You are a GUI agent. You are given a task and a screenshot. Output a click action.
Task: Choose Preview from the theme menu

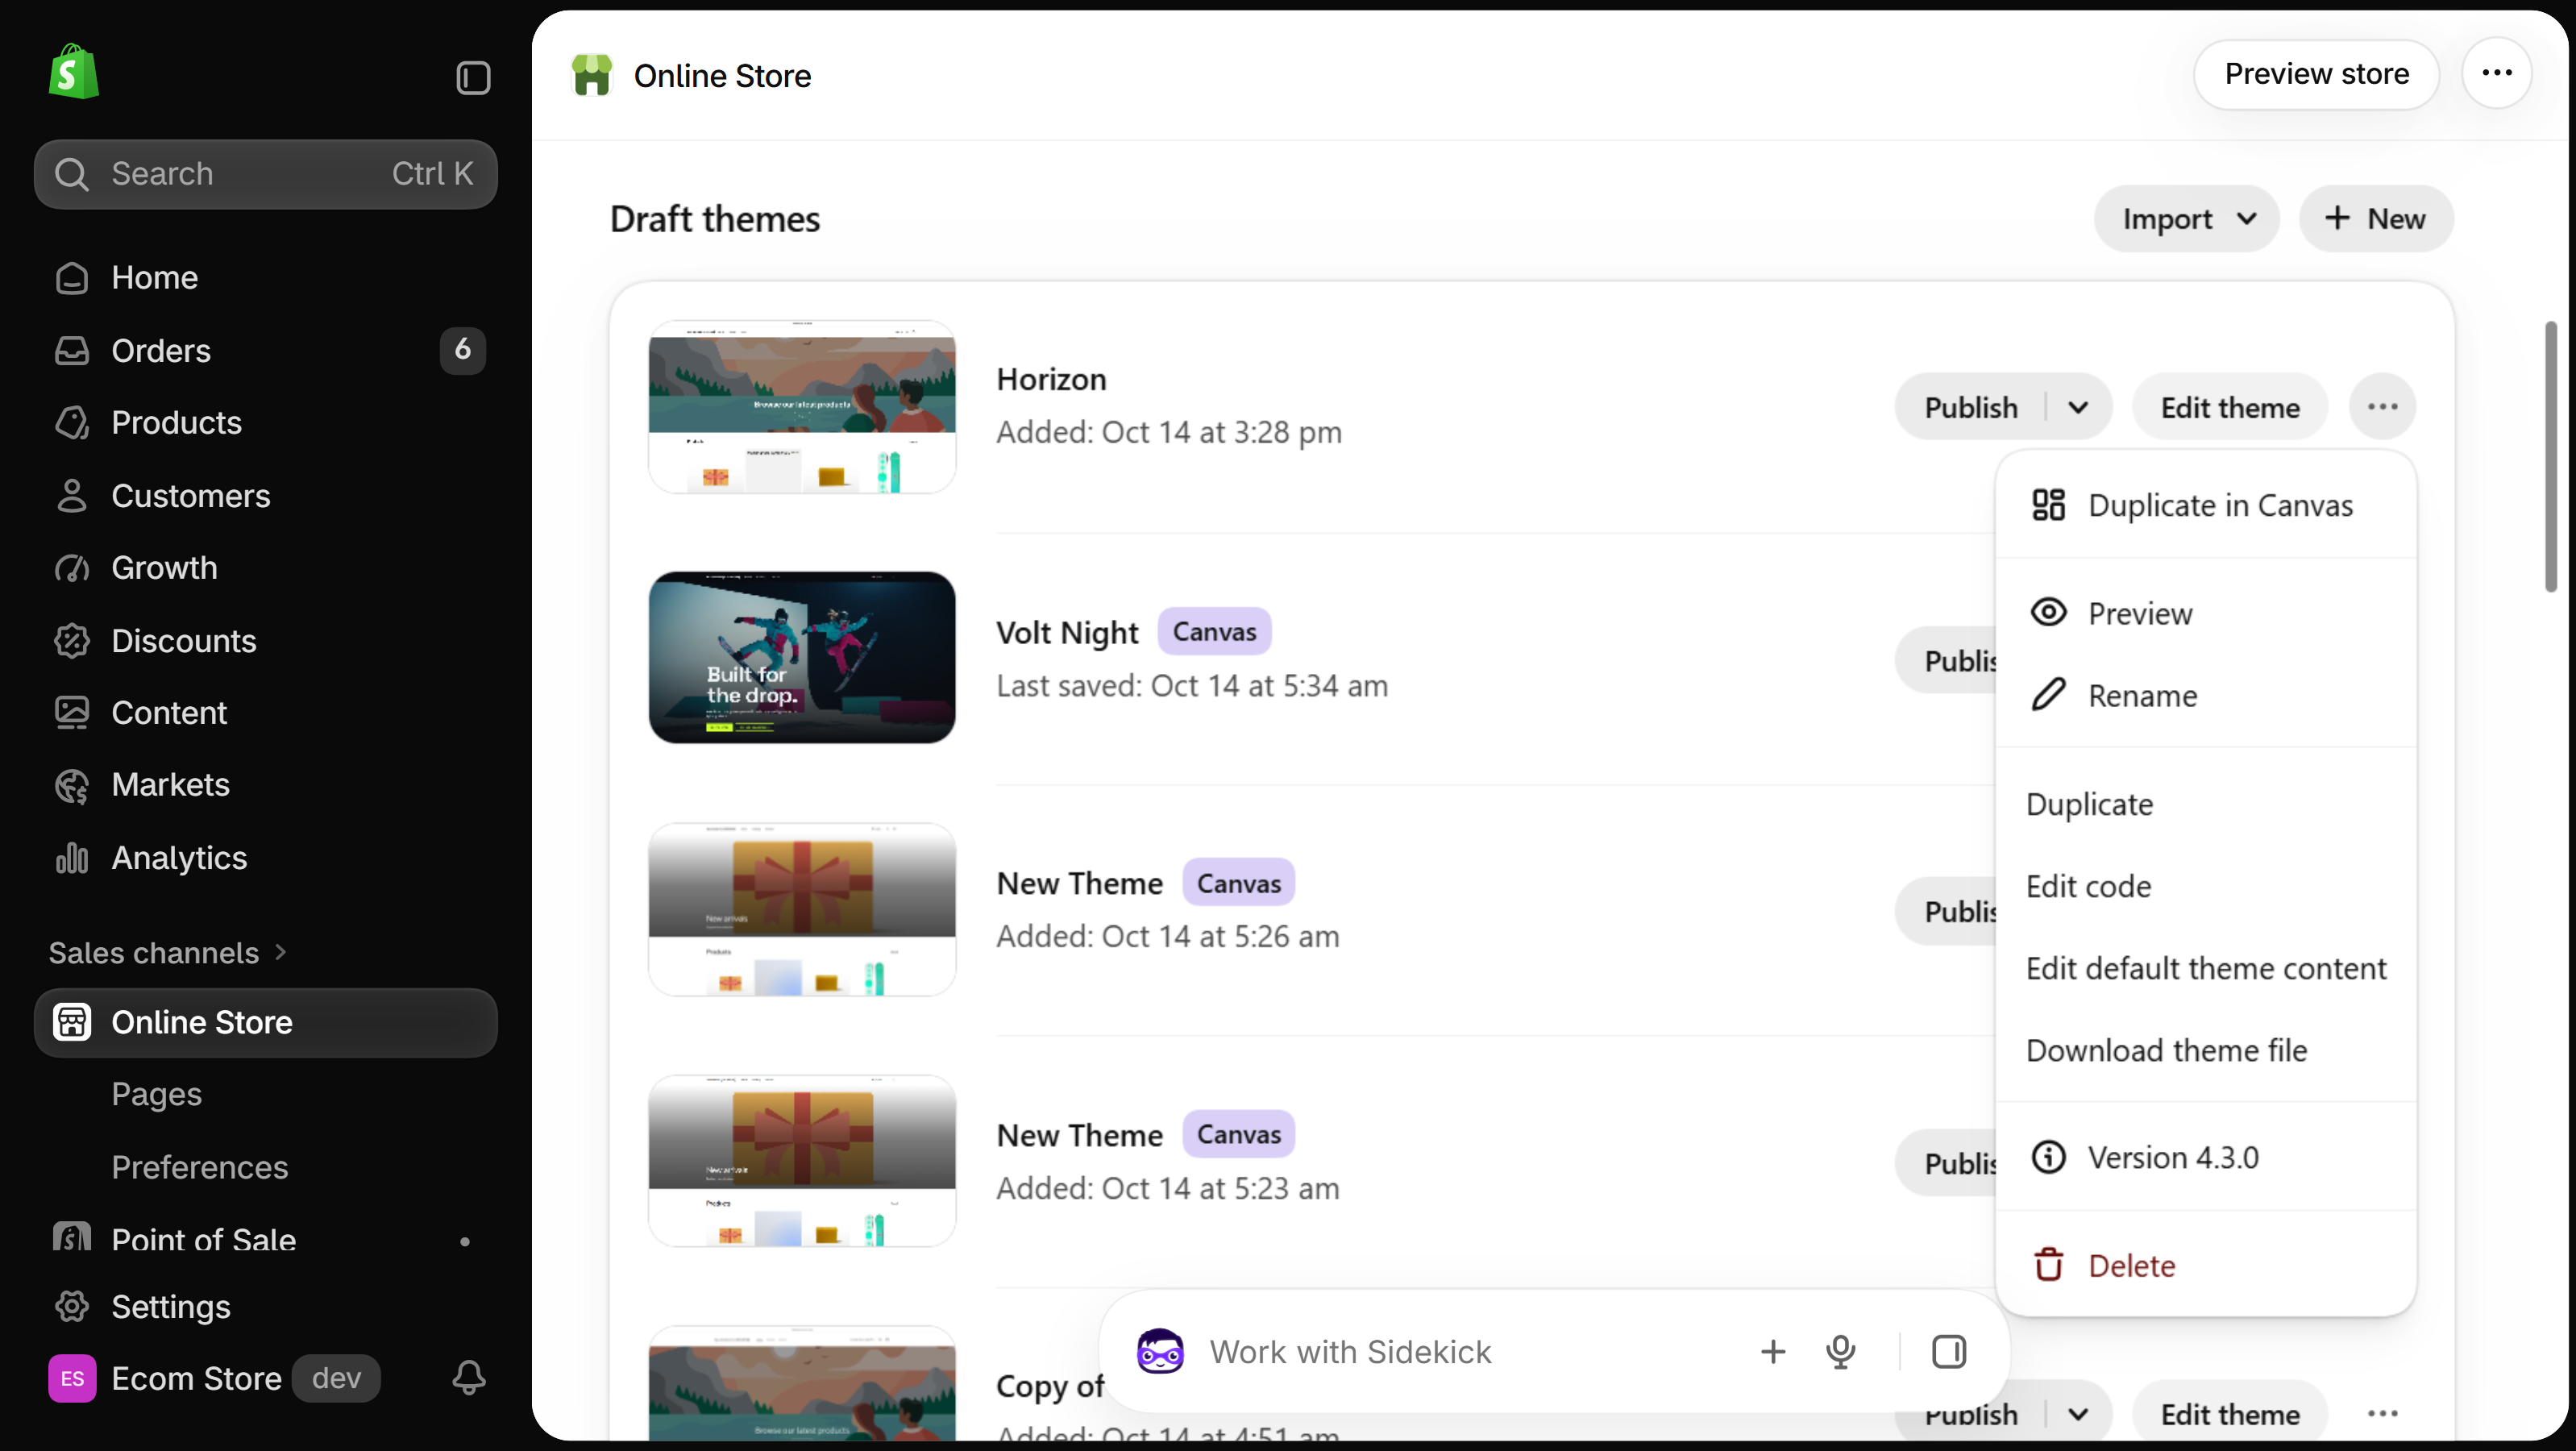2206,613
